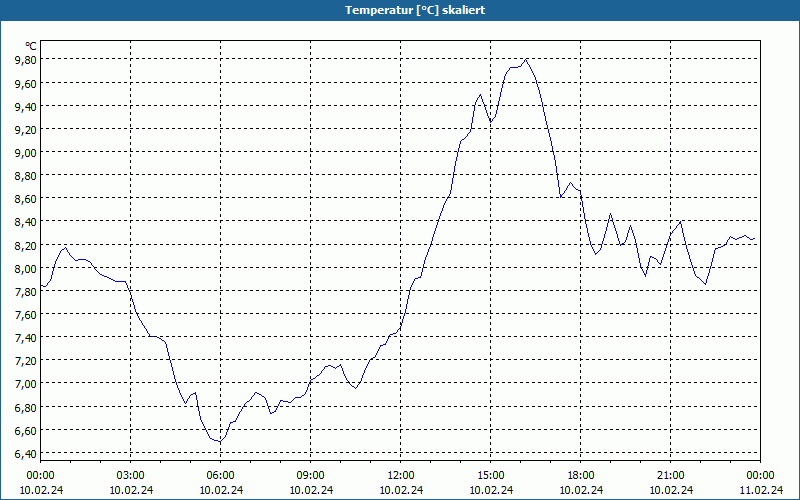Click the 8,40 y-axis value
The width and height of the screenshot is (800, 500).
click(26, 221)
